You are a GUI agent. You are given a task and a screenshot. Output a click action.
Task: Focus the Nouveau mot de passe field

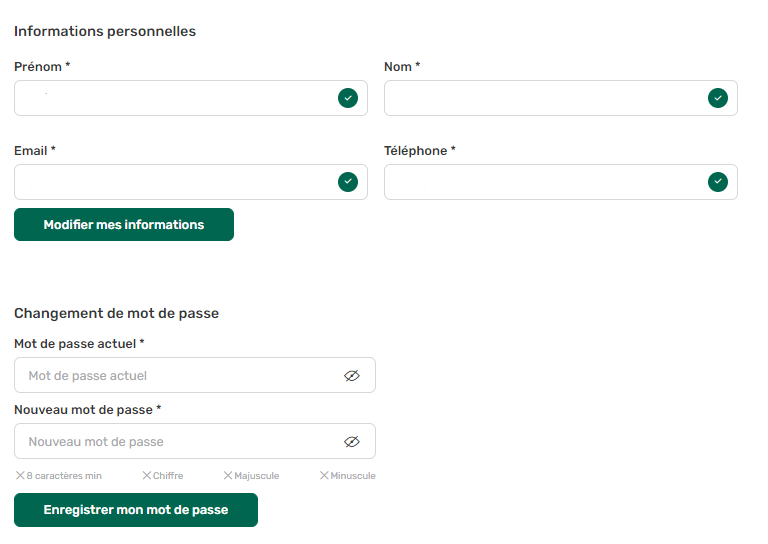[195, 441]
